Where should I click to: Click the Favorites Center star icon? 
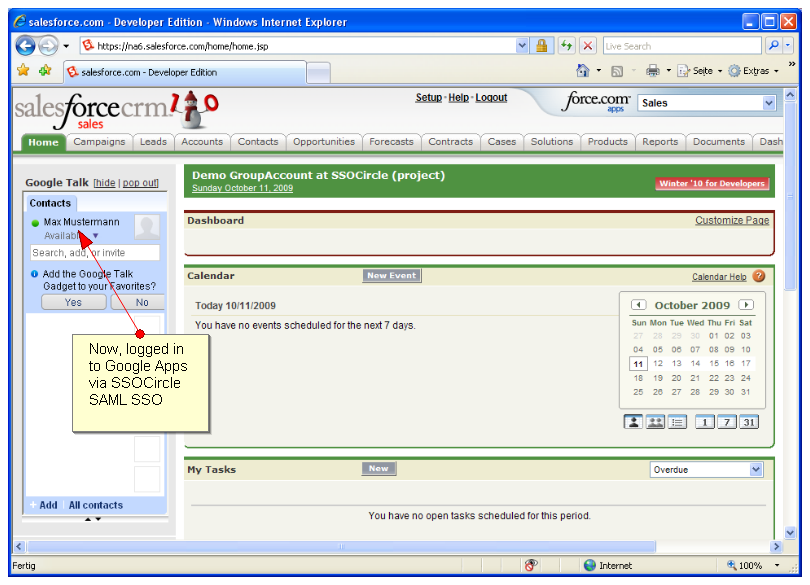(23, 70)
